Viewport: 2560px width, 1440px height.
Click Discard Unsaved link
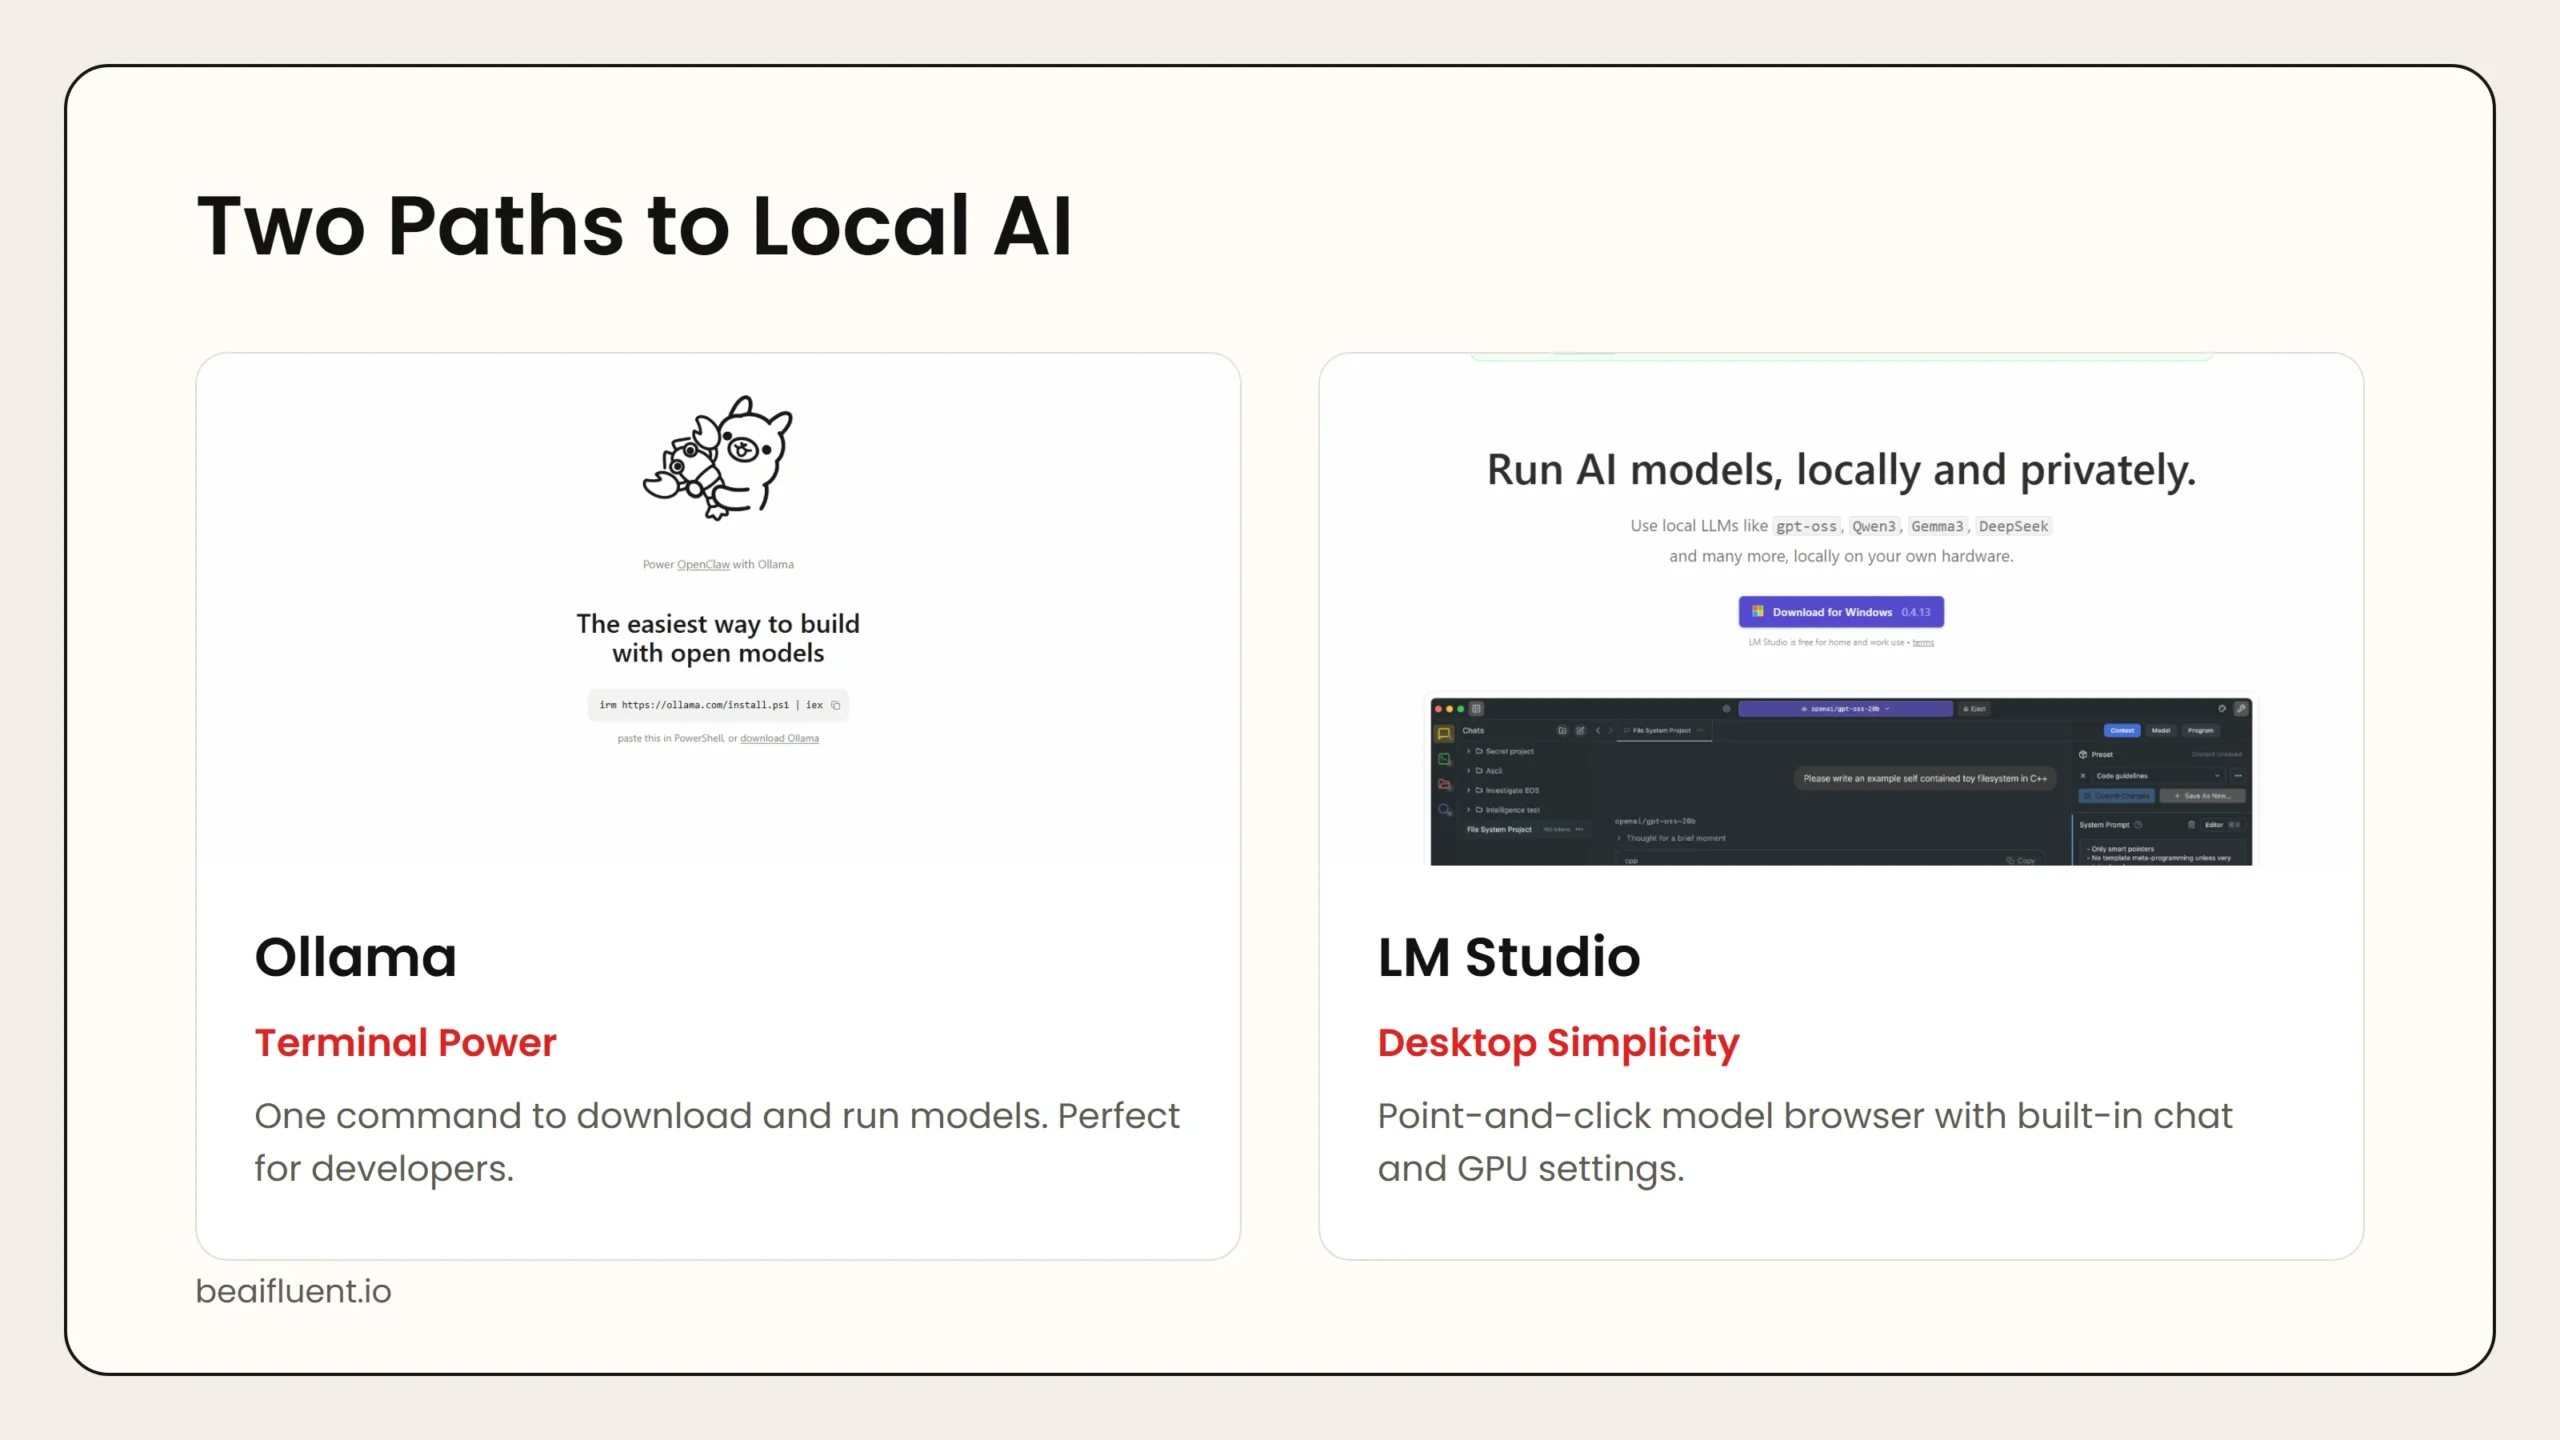pyautogui.click(x=2217, y=754)
